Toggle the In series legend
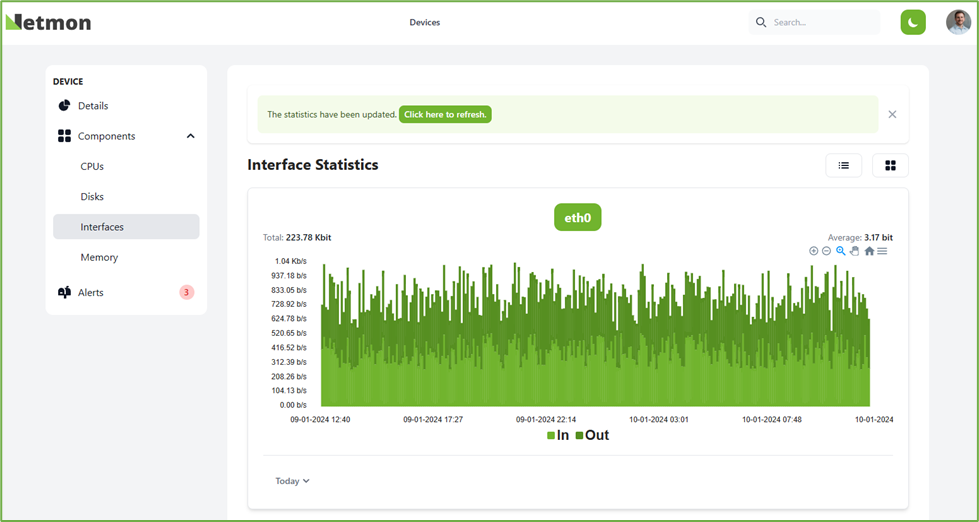This screenshot has width=979, height=522. pyautogui.click(x=558, y=435)
